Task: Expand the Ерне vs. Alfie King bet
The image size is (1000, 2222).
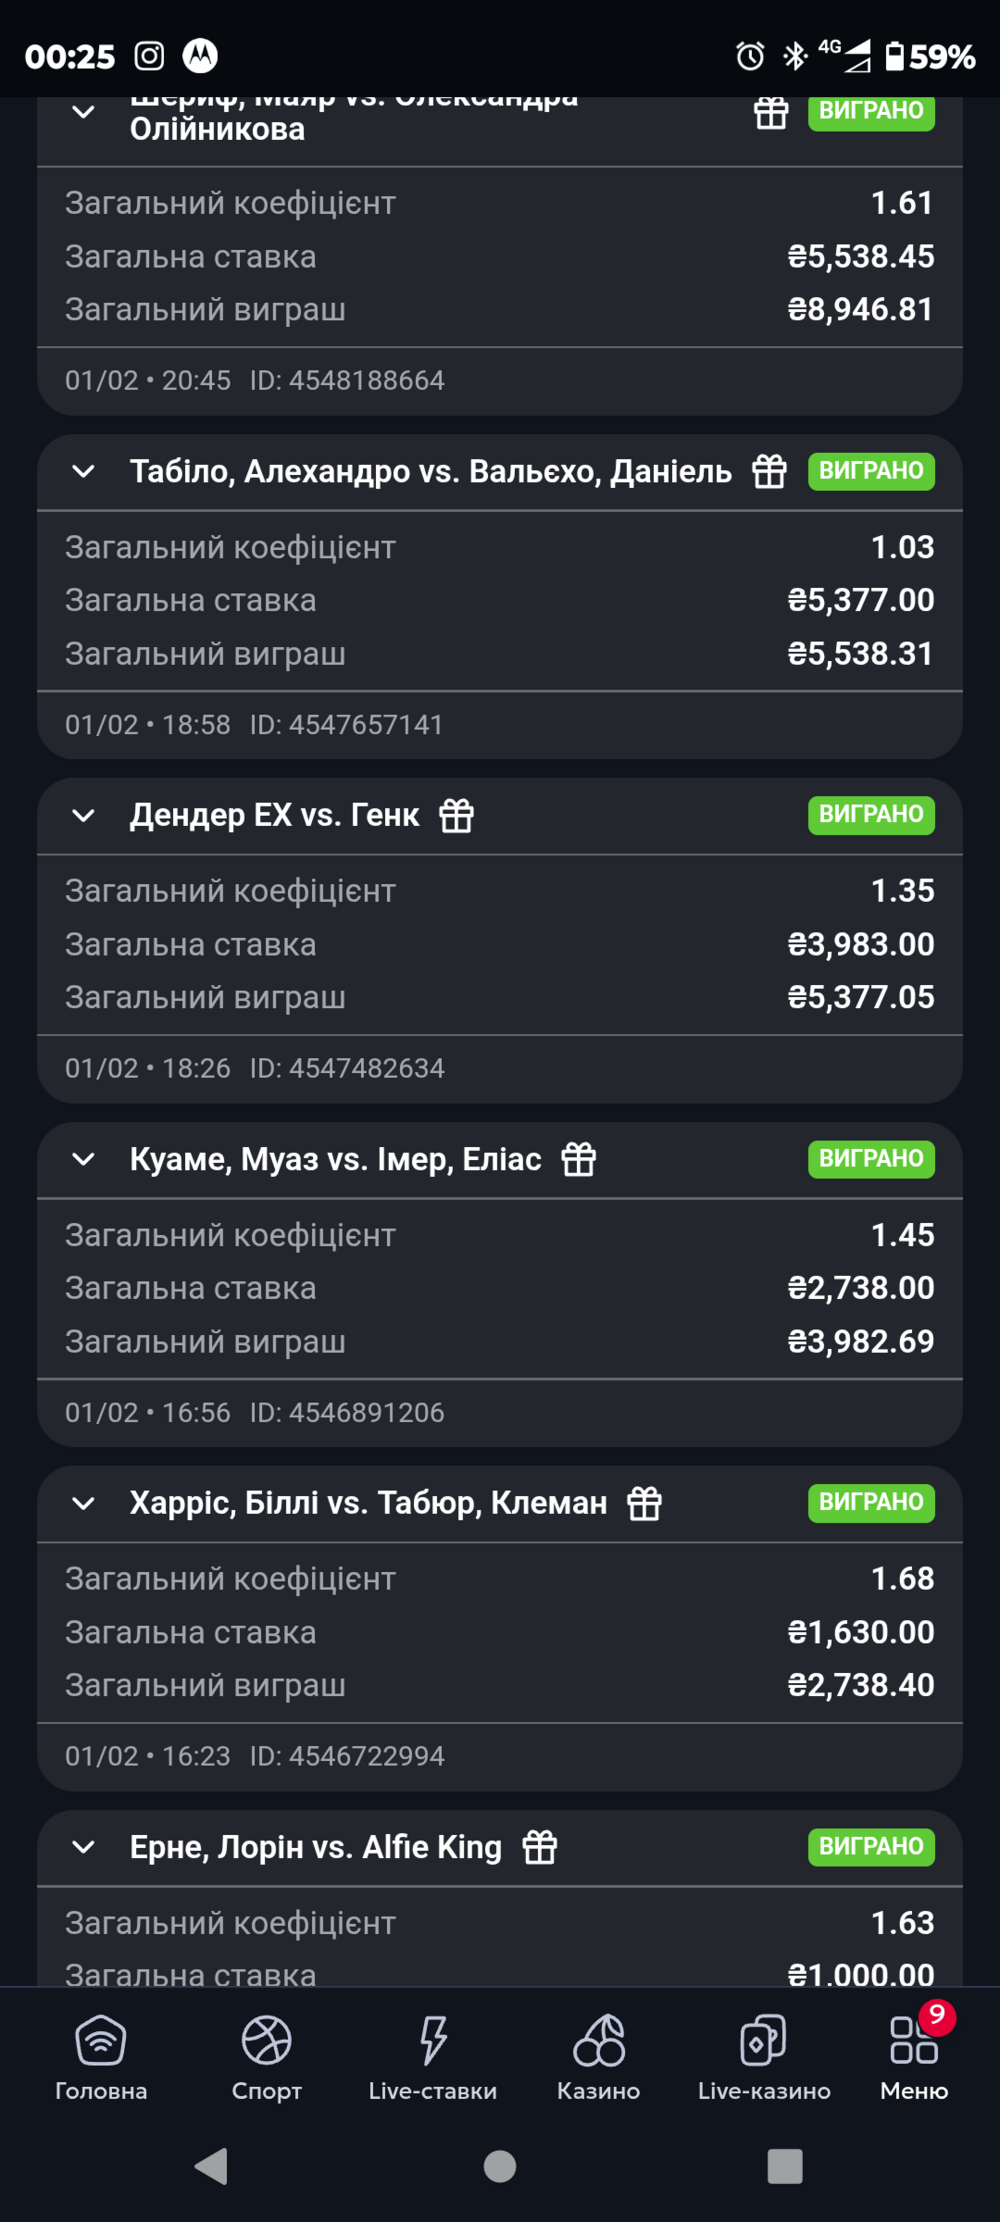Action: tap(84, 1847)
